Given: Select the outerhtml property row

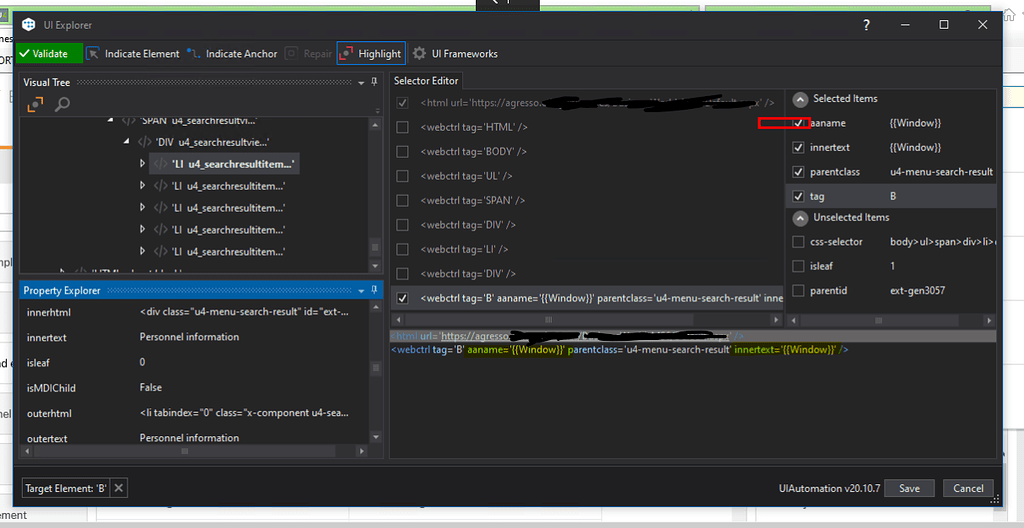Looking at the screenshot, I should coord(195,413).
